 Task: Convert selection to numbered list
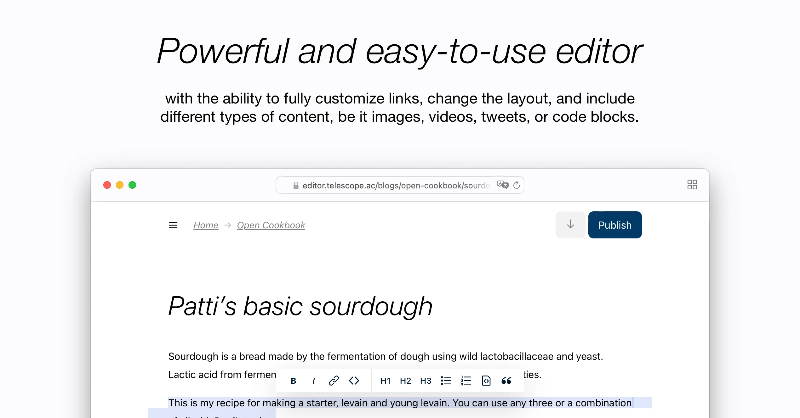click(466, 381)
